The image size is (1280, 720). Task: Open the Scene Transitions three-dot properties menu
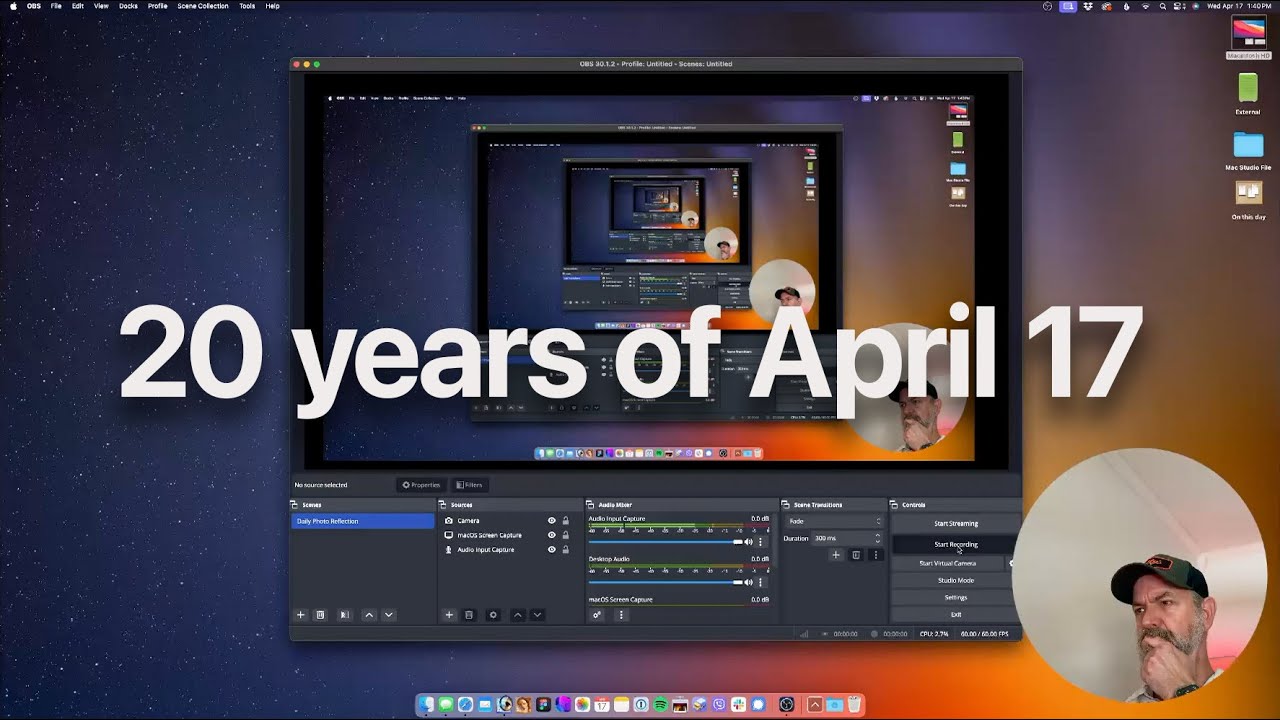pyautogui.click(x=876, y=555)
